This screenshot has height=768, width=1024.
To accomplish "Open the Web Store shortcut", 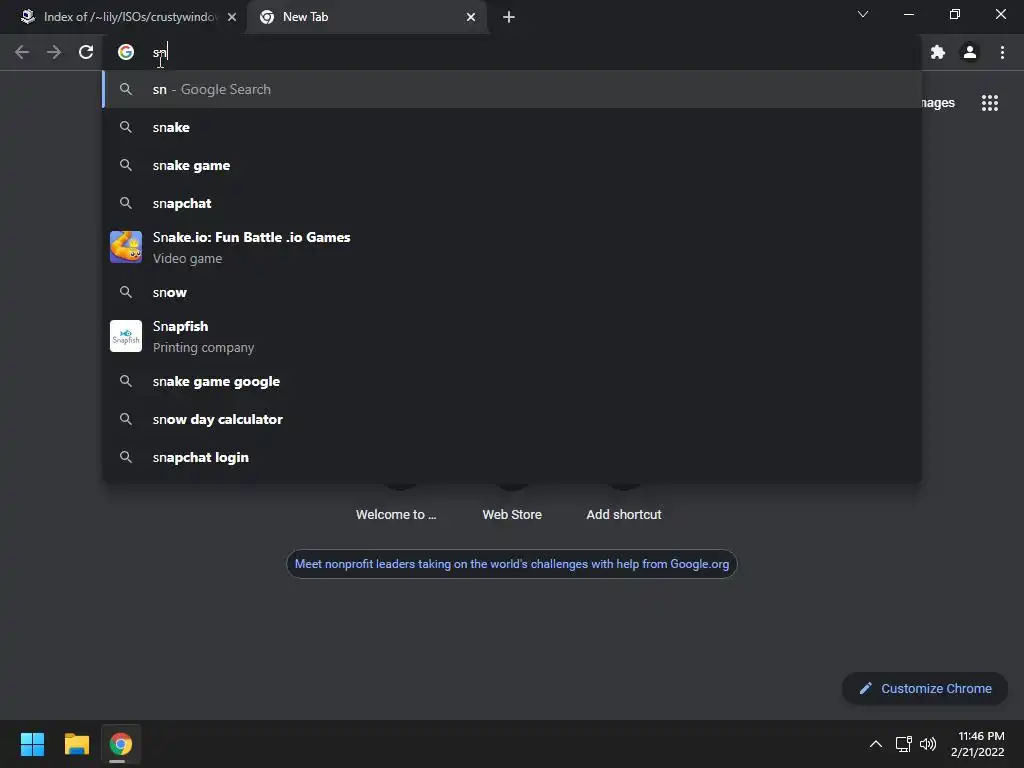I will point(512,515).
